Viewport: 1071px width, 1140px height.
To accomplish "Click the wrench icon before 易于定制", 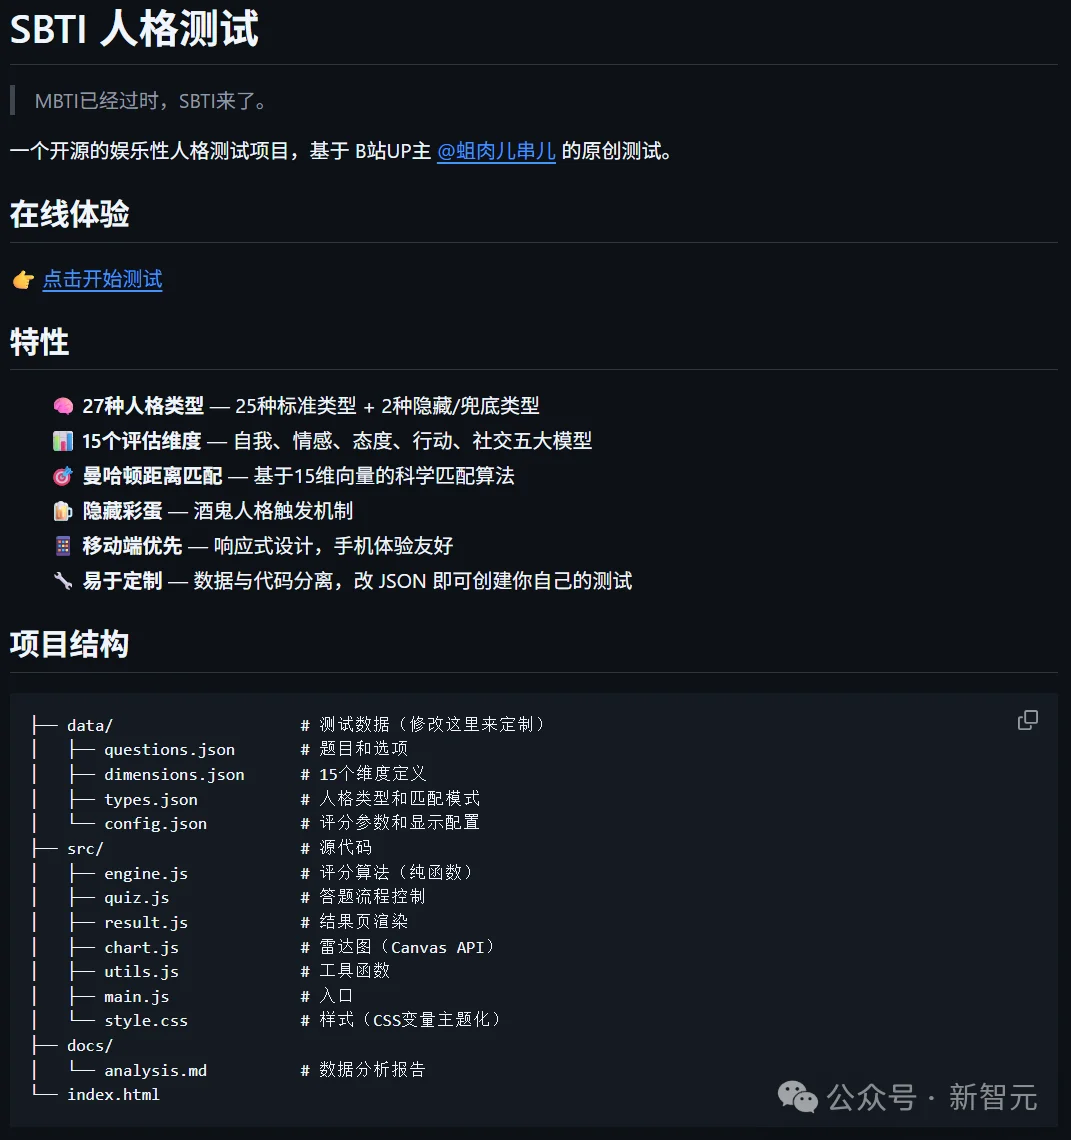I will point(63,581).
